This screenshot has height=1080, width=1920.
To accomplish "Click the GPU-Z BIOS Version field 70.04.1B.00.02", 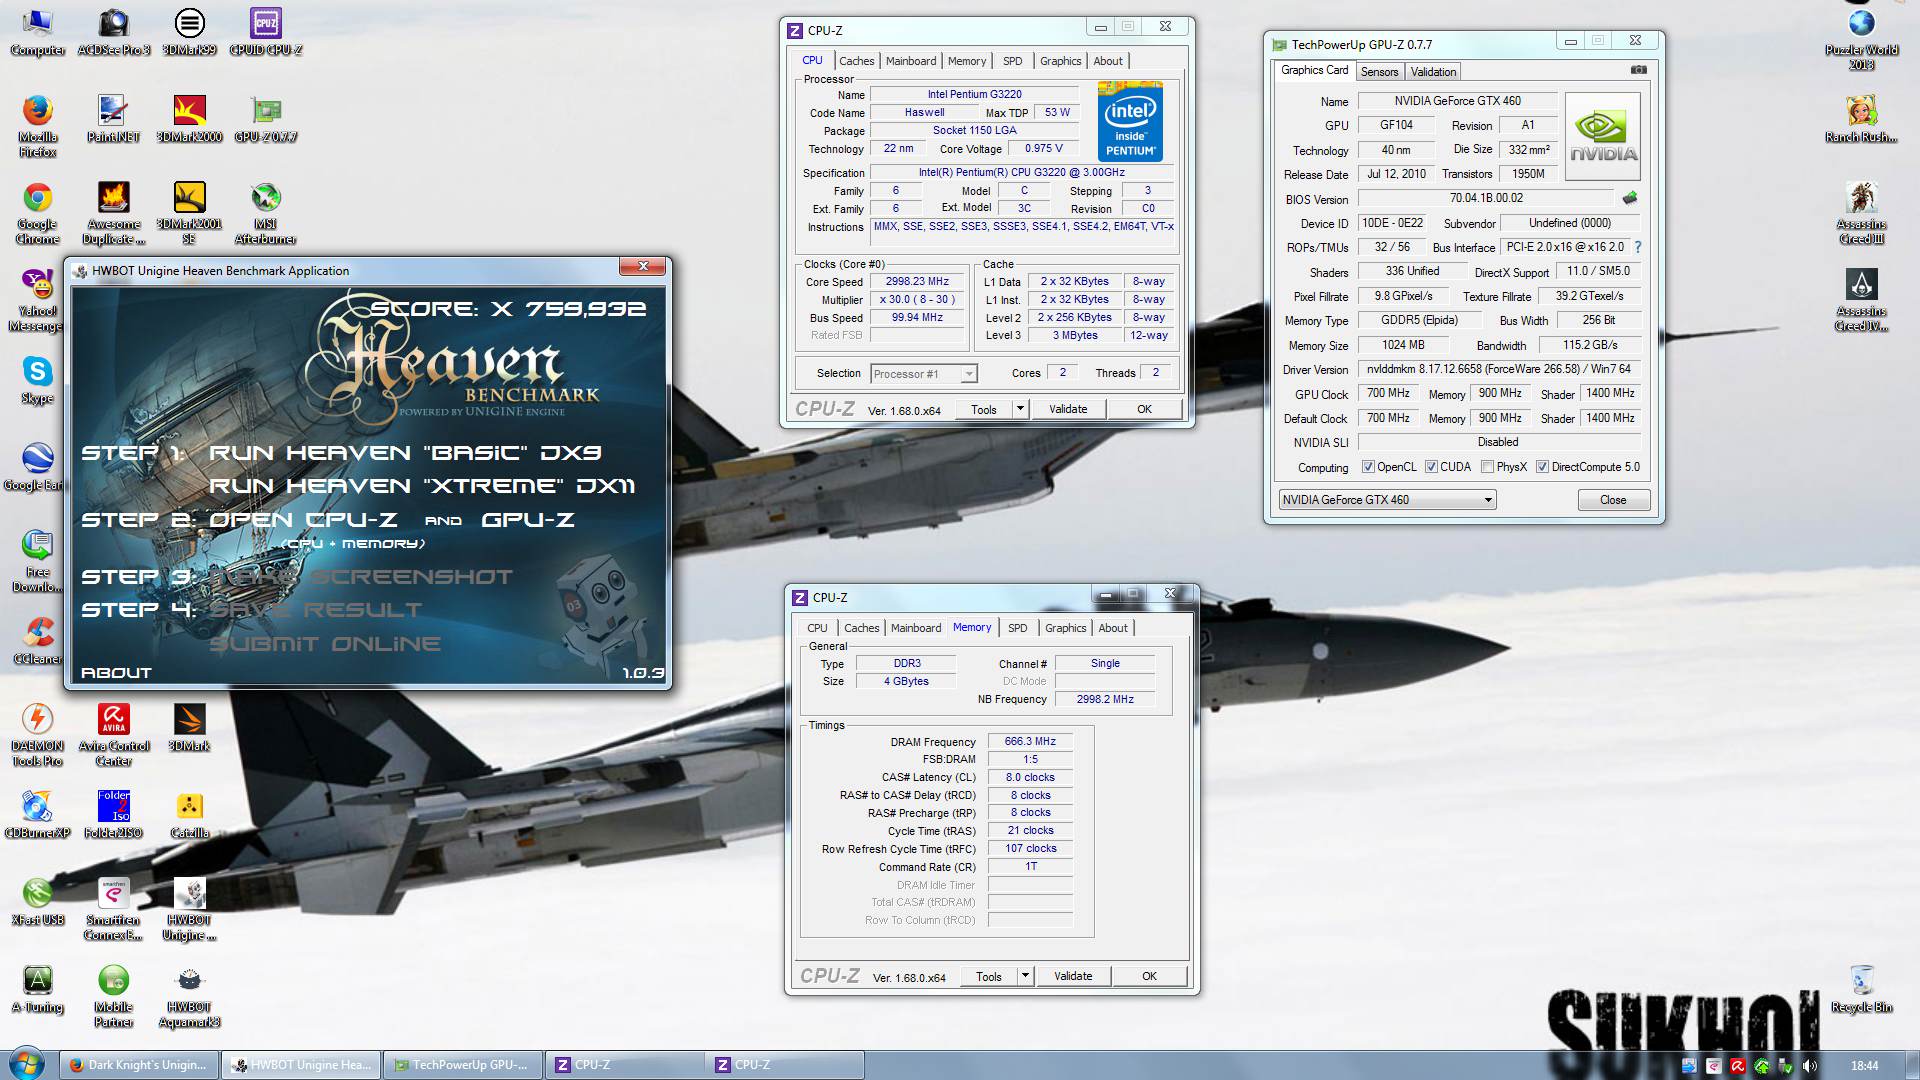I will [x=1486, y=198].
